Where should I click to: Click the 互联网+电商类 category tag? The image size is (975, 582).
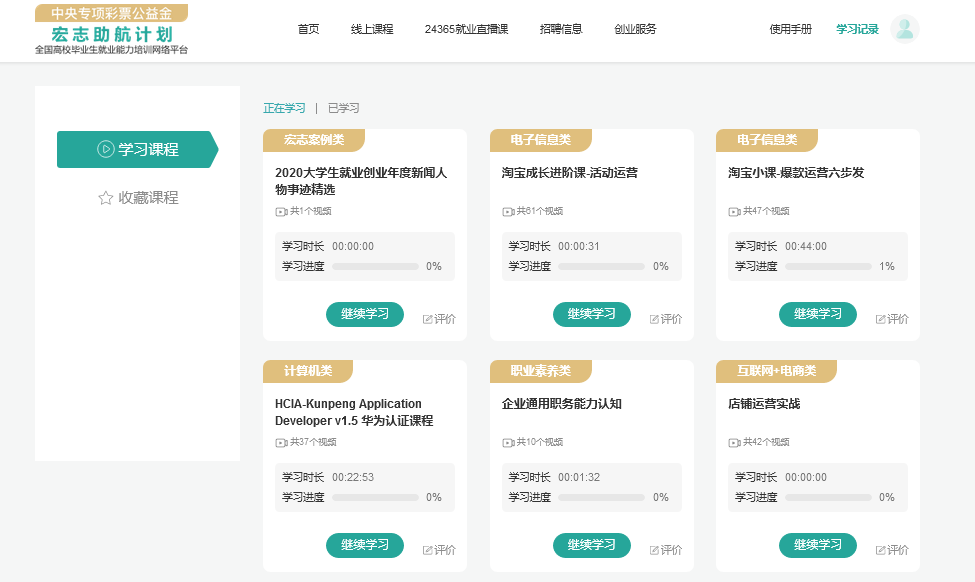coord(776,371)
